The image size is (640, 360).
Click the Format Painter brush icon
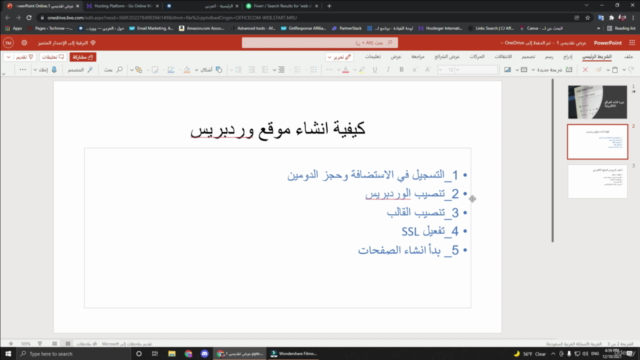pos(599,70)
